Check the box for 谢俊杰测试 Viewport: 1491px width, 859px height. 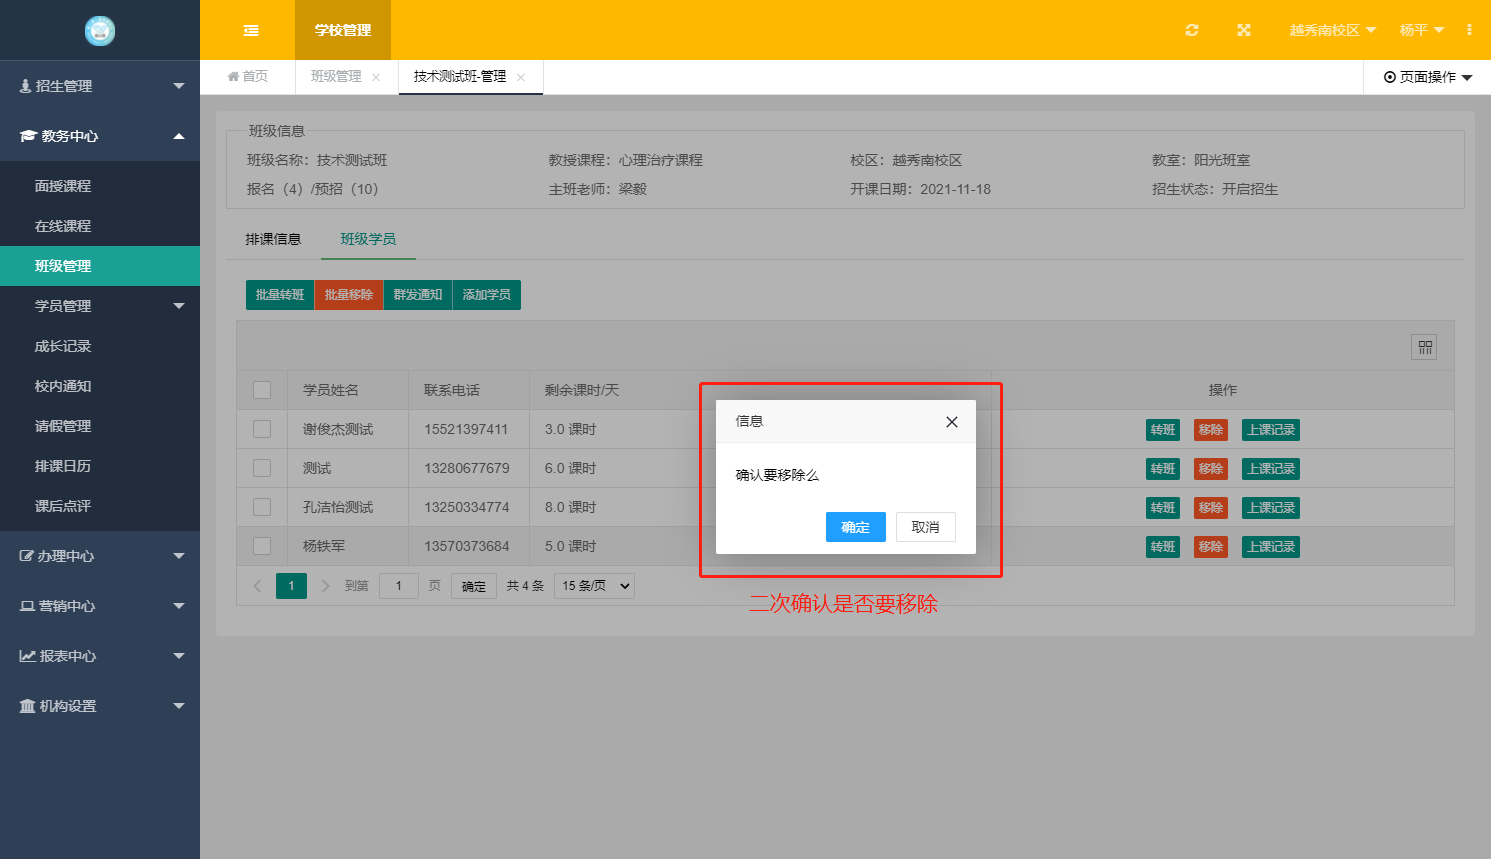pos(262,429)
